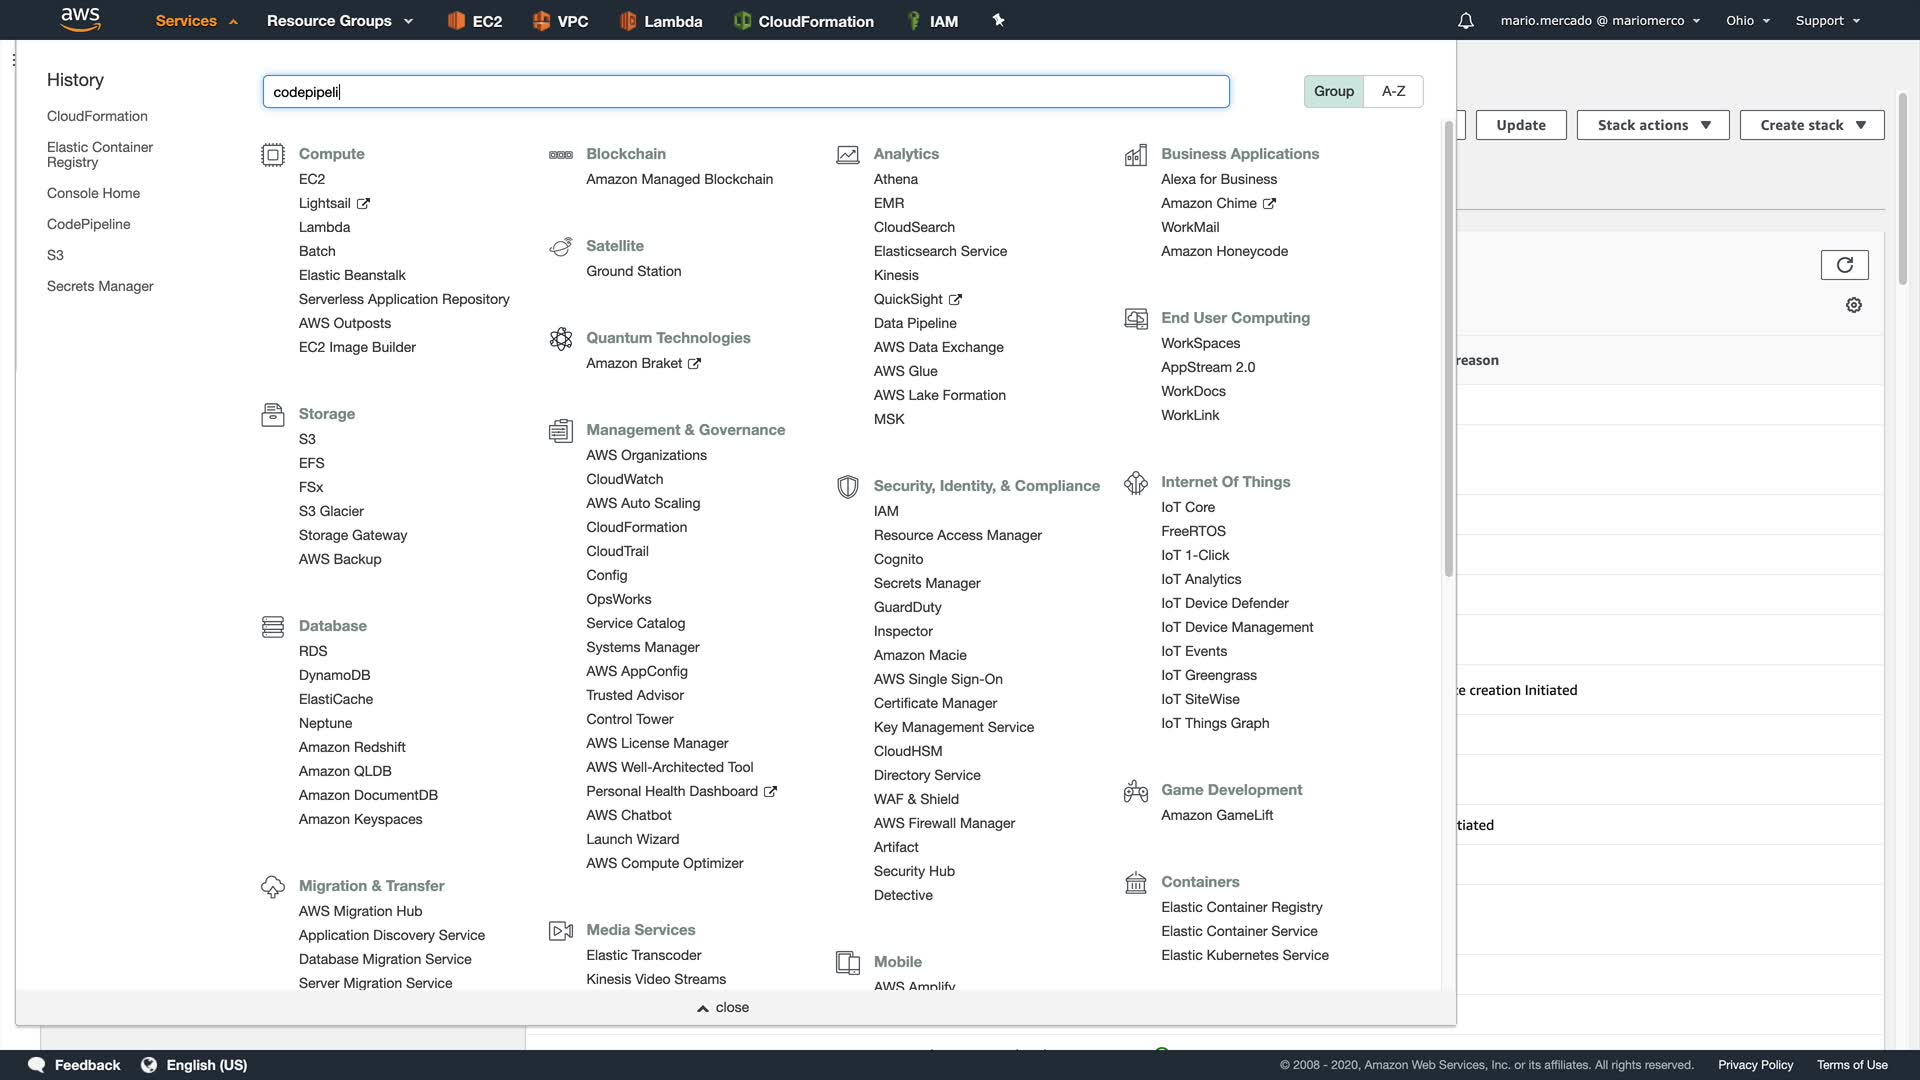The image size is (1920, 1080).
Task: Click the refresh icon button
Action: point(1844,265)
